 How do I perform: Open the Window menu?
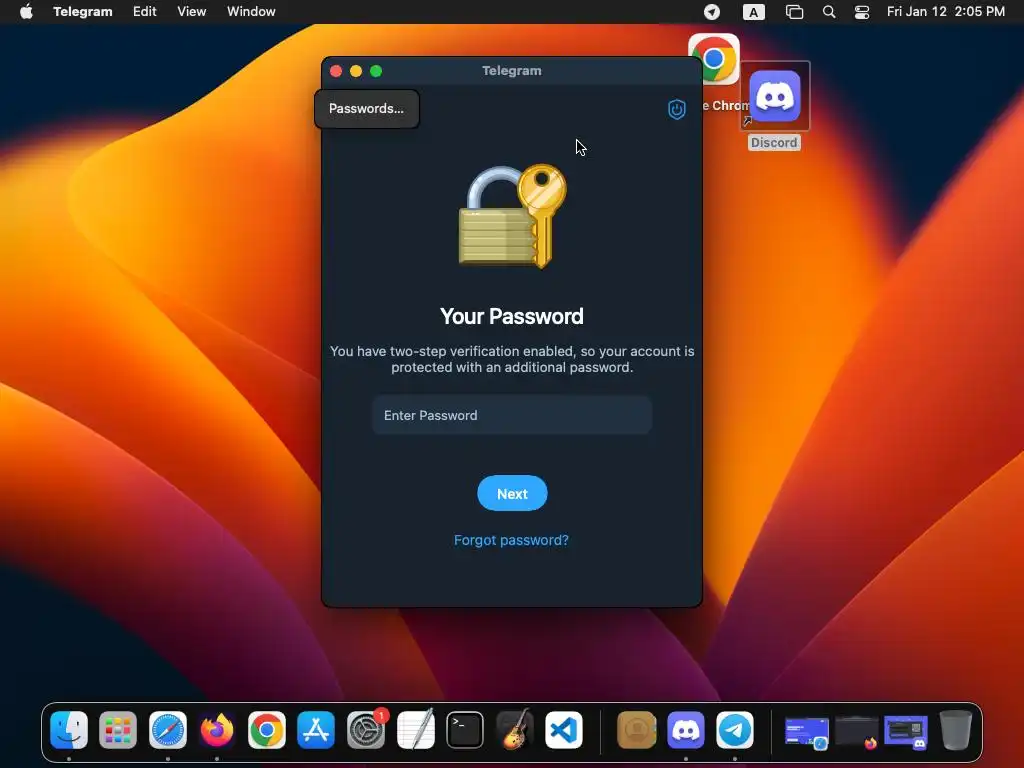click(x=251, y=12)
